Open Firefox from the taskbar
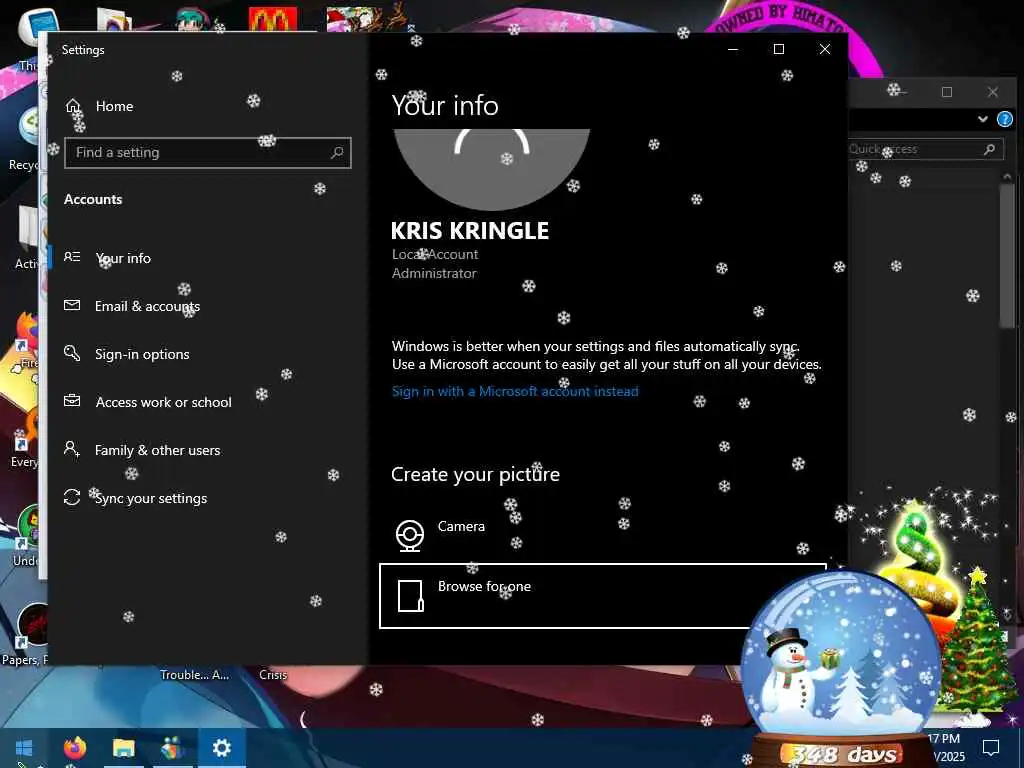Image resolution: width=1024 pixels, height=768 pixels. [74, 748]
